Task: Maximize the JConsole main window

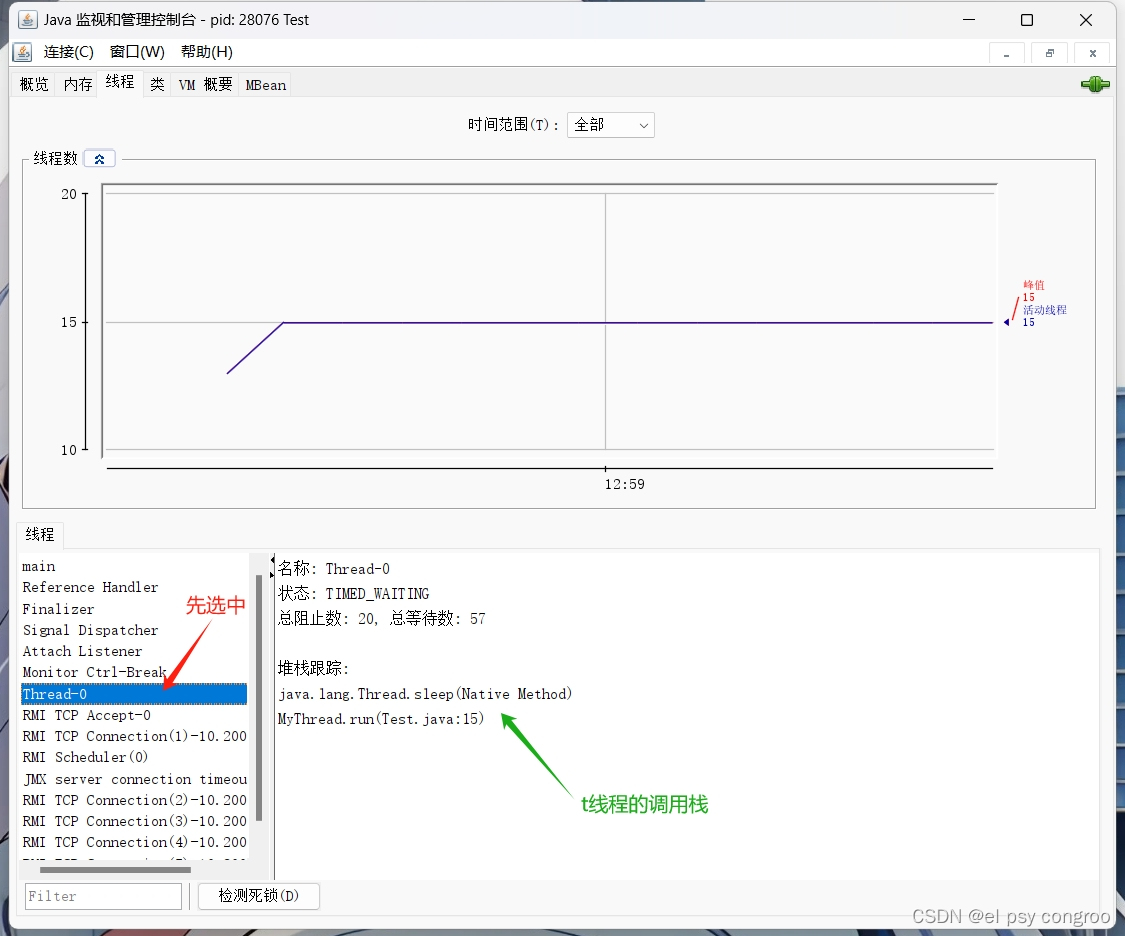Action: point(1027,20)
